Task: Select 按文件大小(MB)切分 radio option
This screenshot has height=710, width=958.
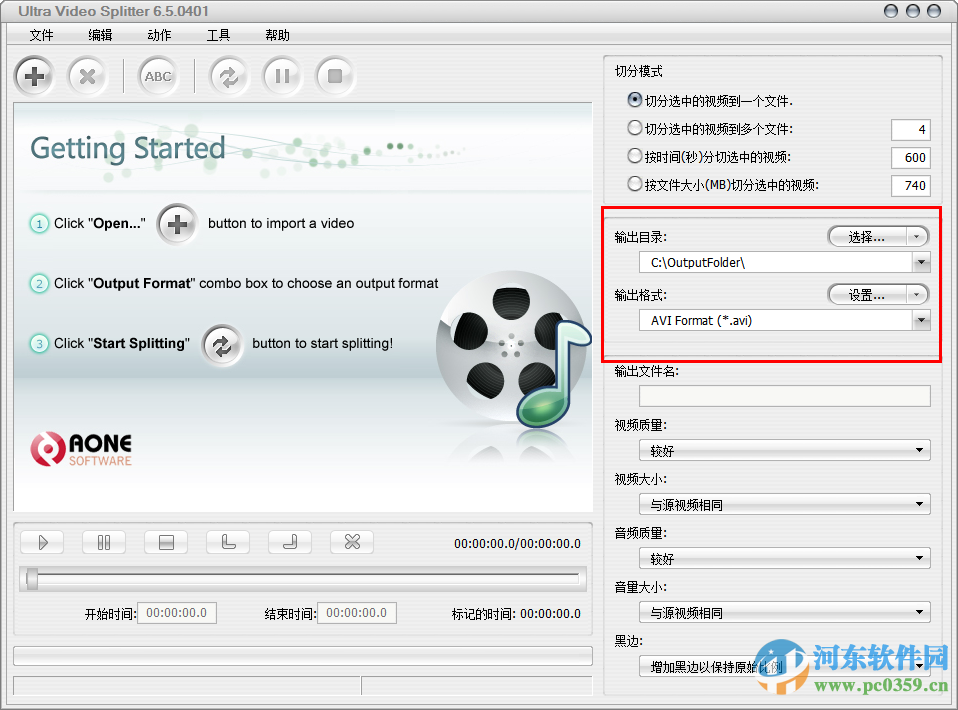Action: tap(634, 184)
